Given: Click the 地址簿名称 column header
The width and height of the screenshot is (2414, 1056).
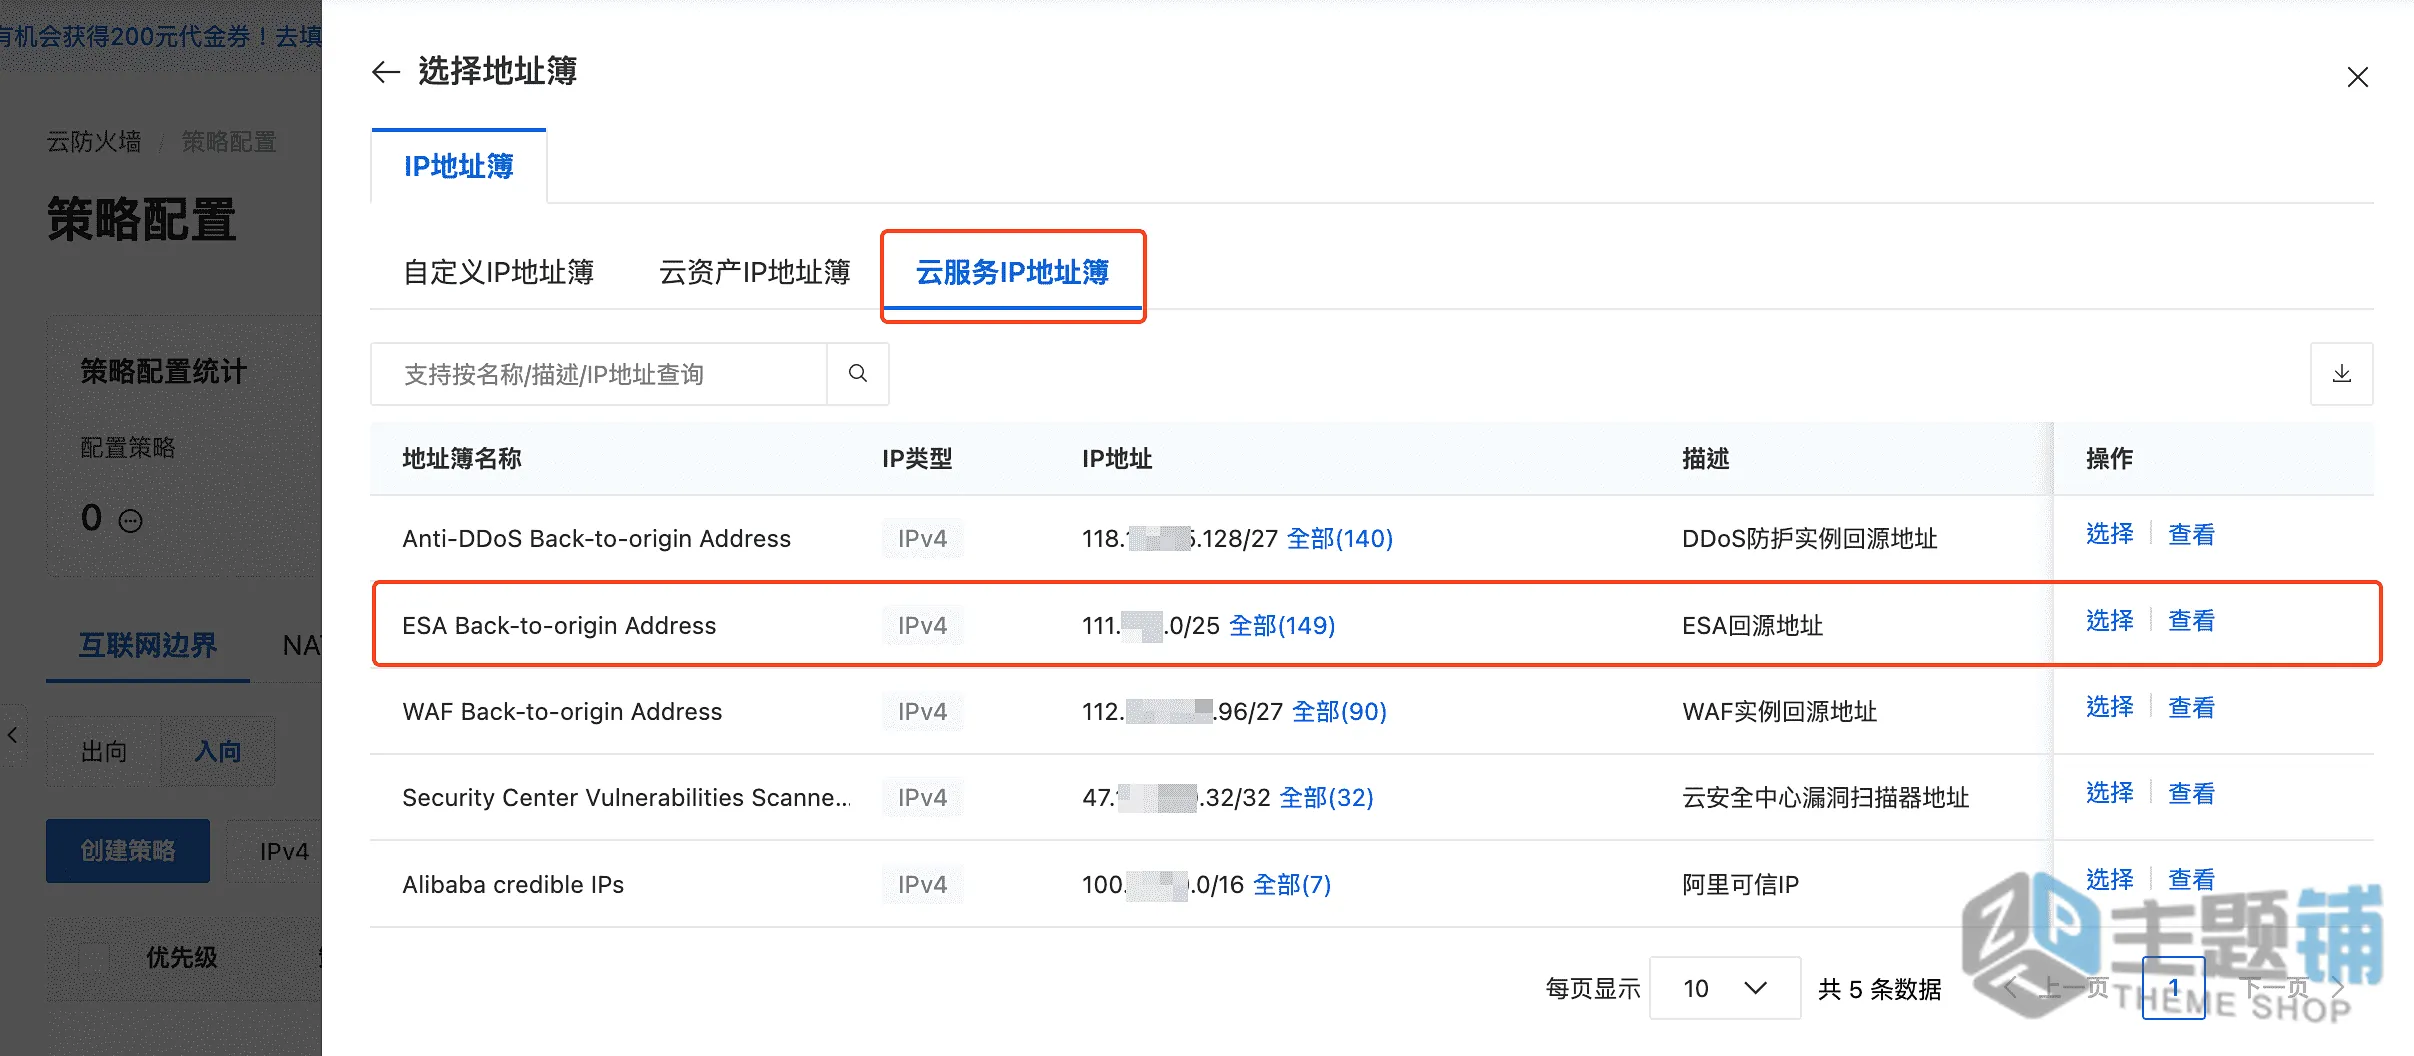Looking at the screenshot, I should click(x=462, y=459).
